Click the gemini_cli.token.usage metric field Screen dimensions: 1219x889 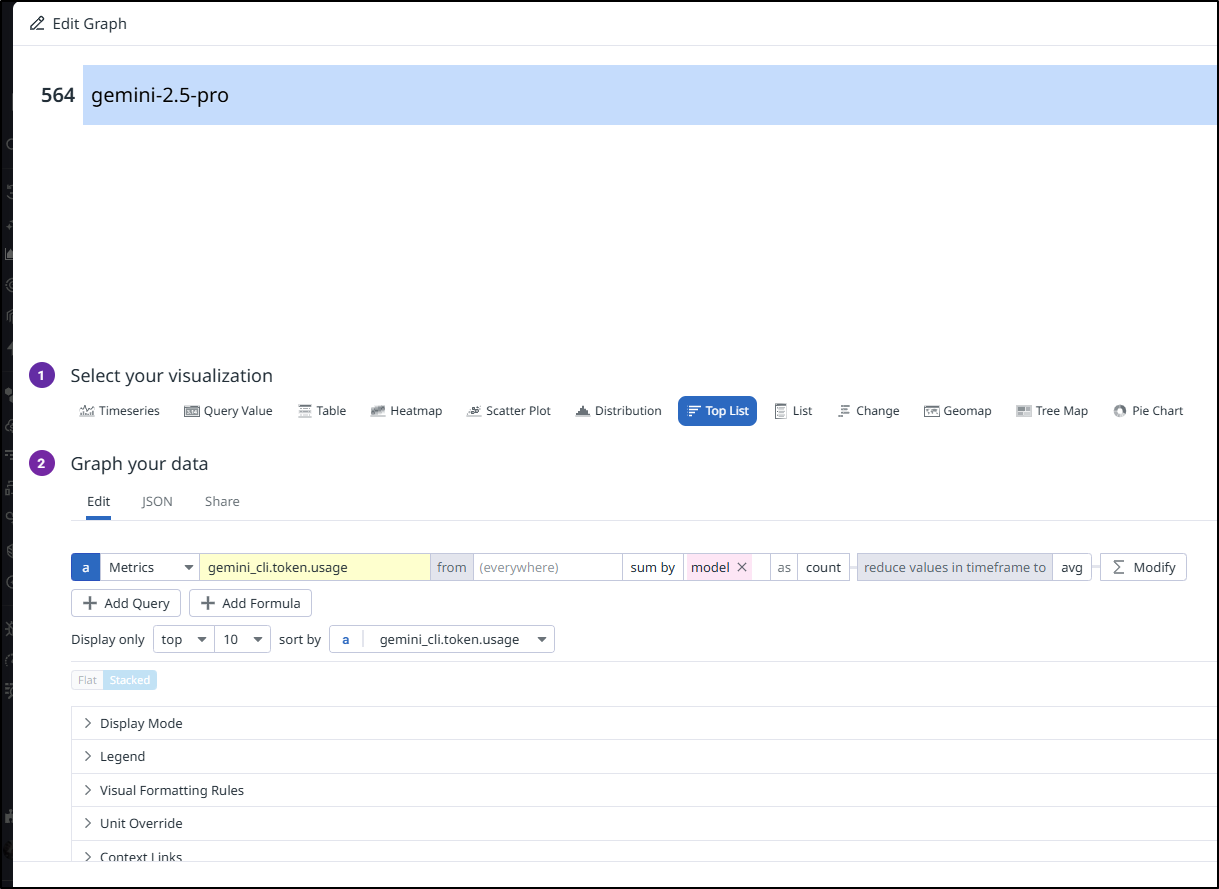pos(315,567)
